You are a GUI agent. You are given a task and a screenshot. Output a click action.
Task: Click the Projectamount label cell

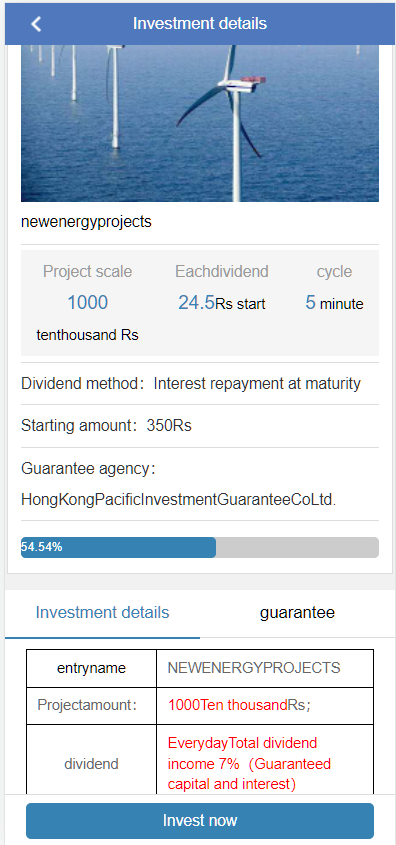(92, 705)
